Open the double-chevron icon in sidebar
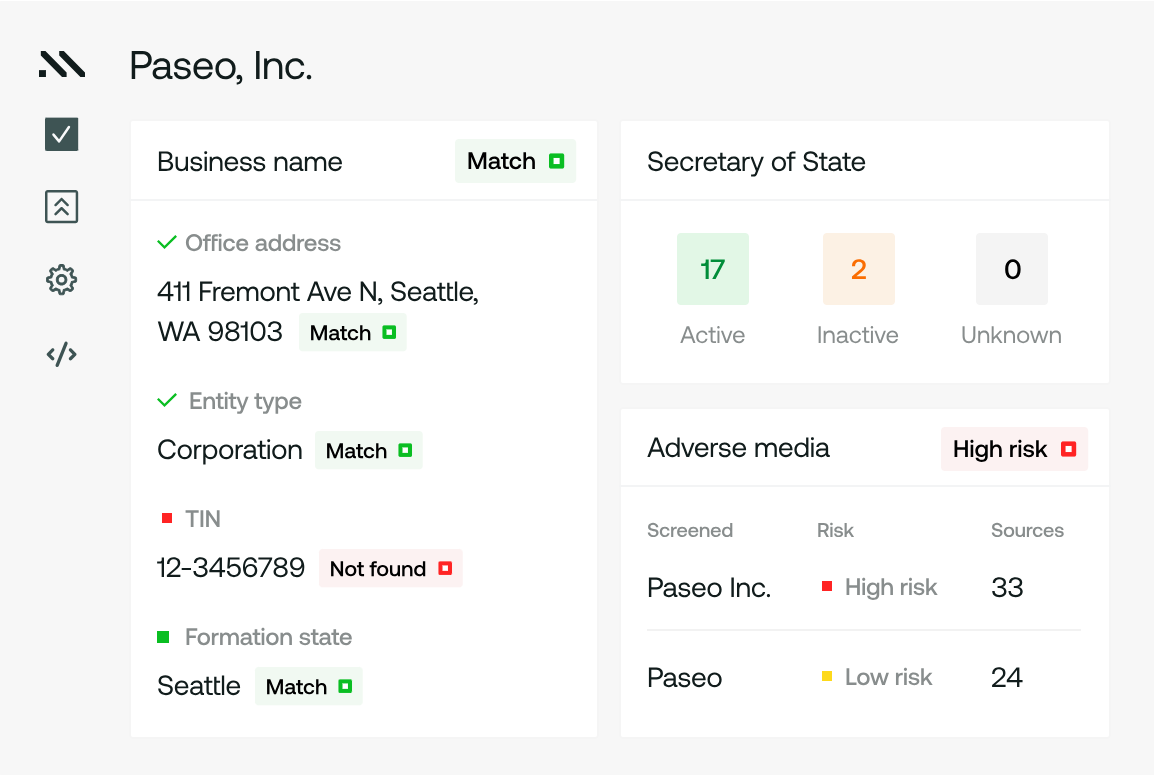 coord(62,207)
